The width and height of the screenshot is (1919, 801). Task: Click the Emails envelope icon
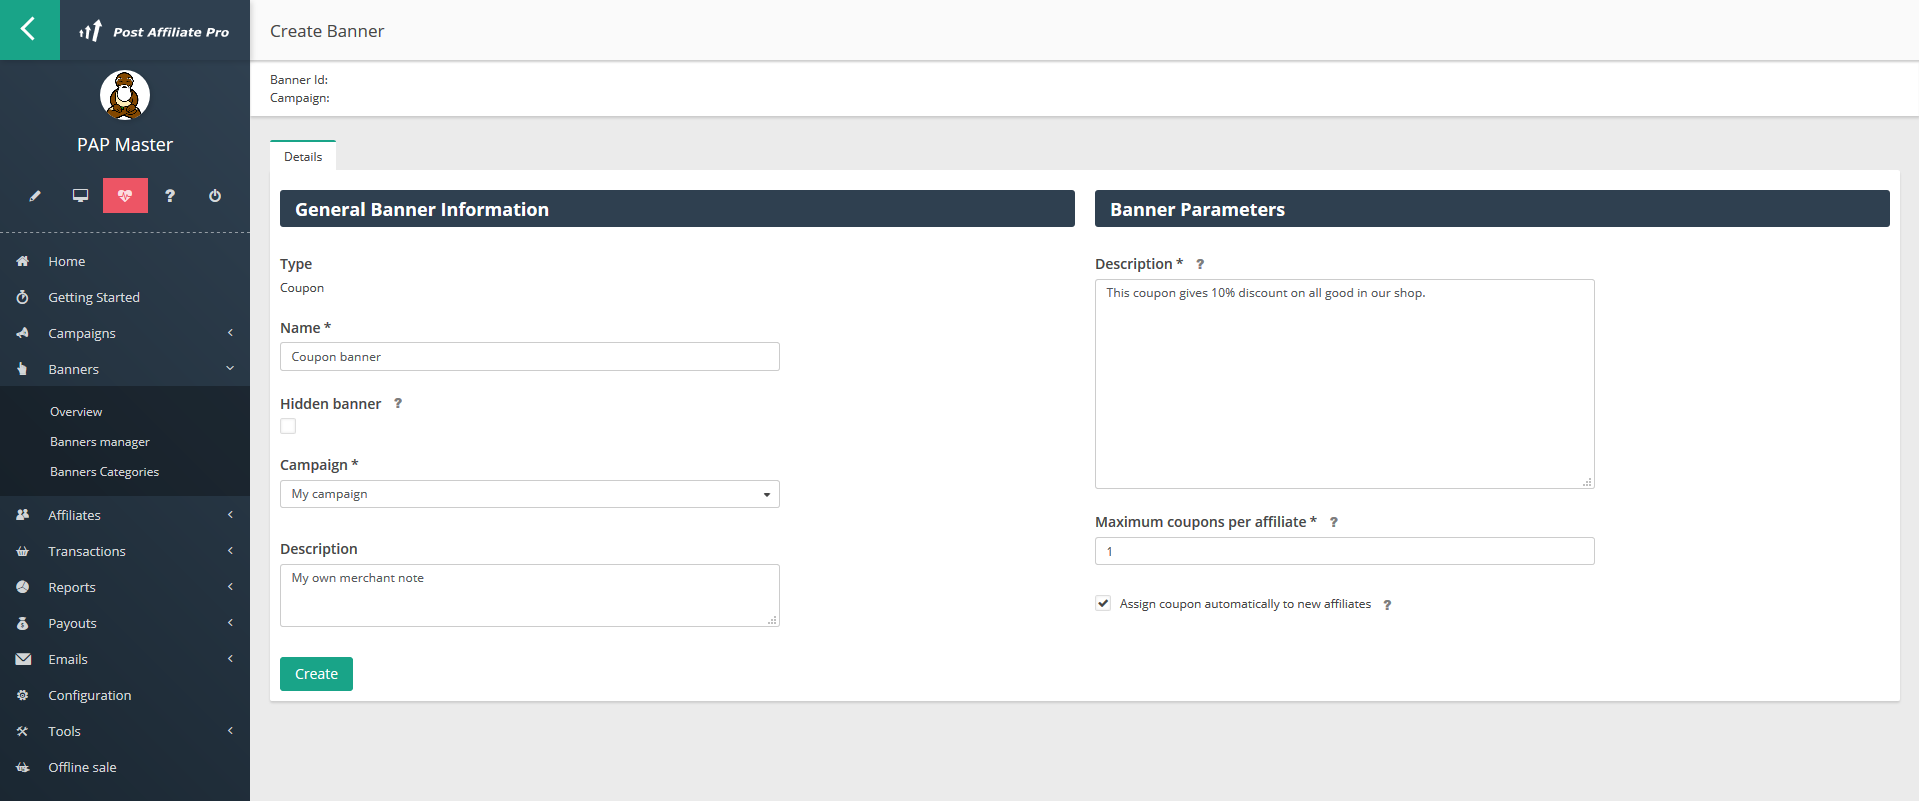tap(23, 659)
